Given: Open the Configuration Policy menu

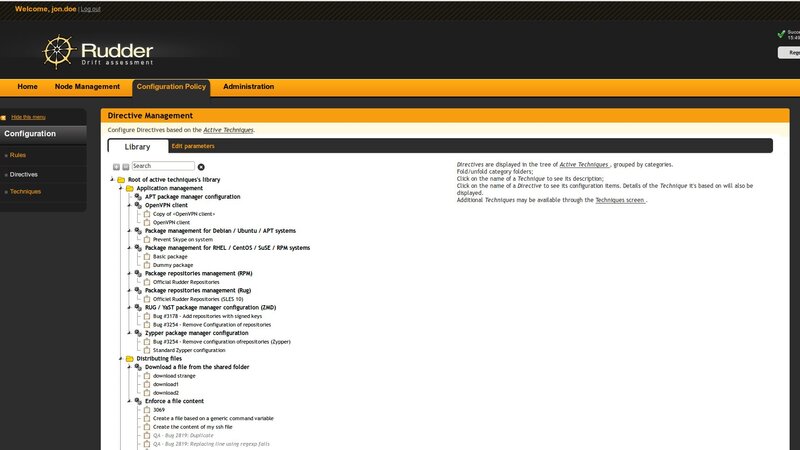Looking at the screenshot, I should pyautogui.click(x=171, y=87).
